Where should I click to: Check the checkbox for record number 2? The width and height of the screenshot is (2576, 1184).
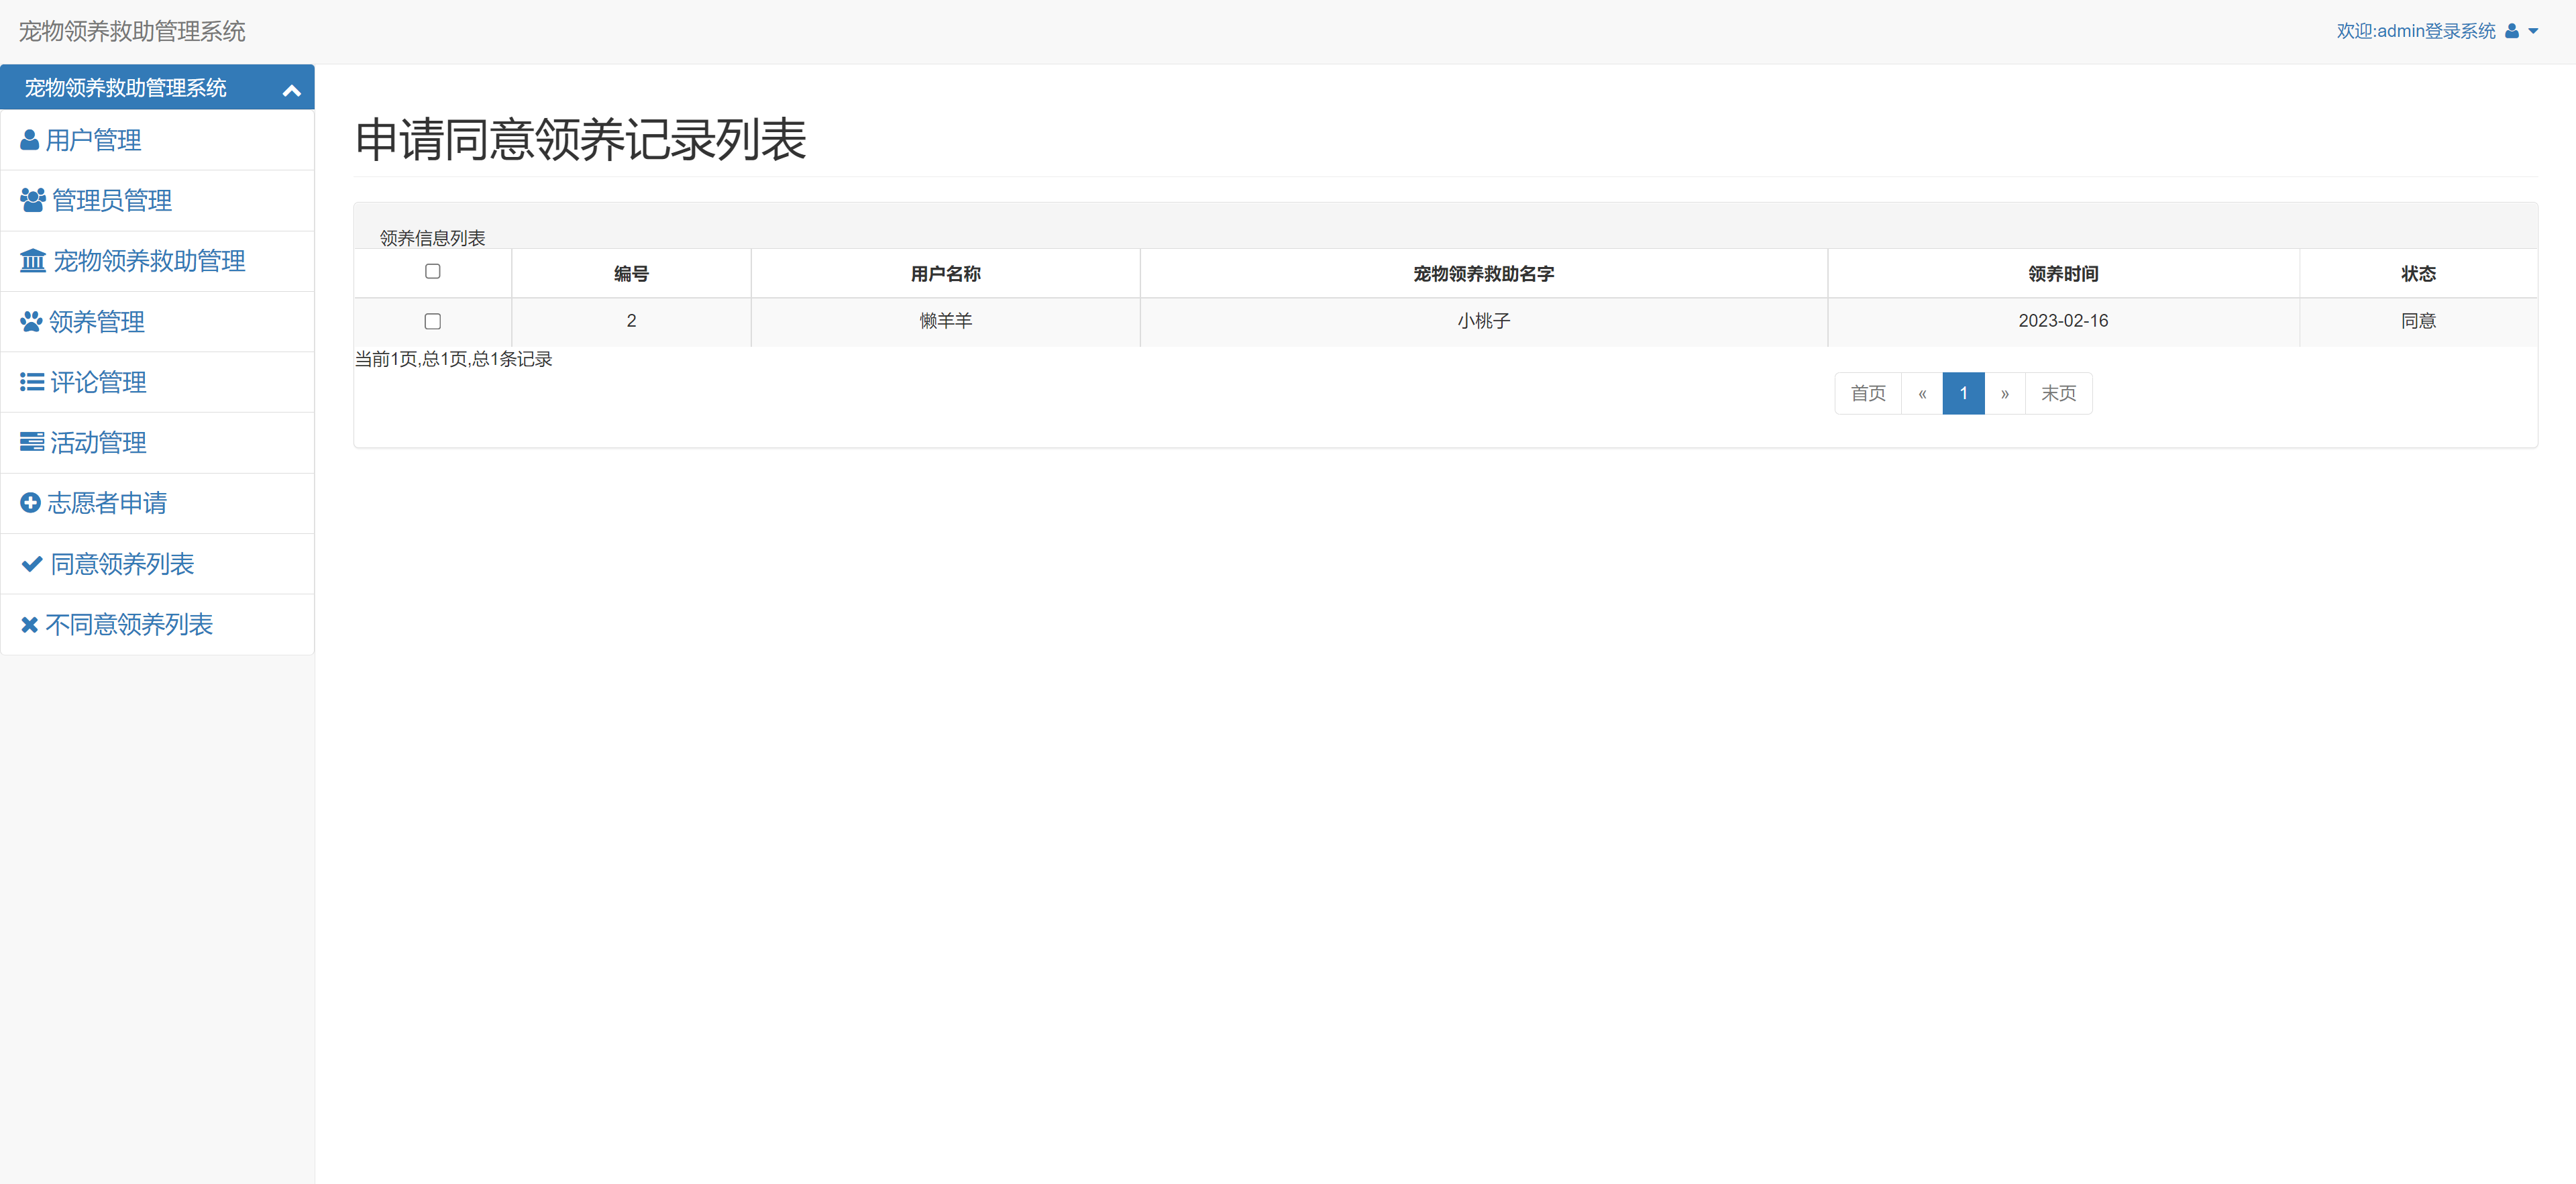click(x=432, y=321)
